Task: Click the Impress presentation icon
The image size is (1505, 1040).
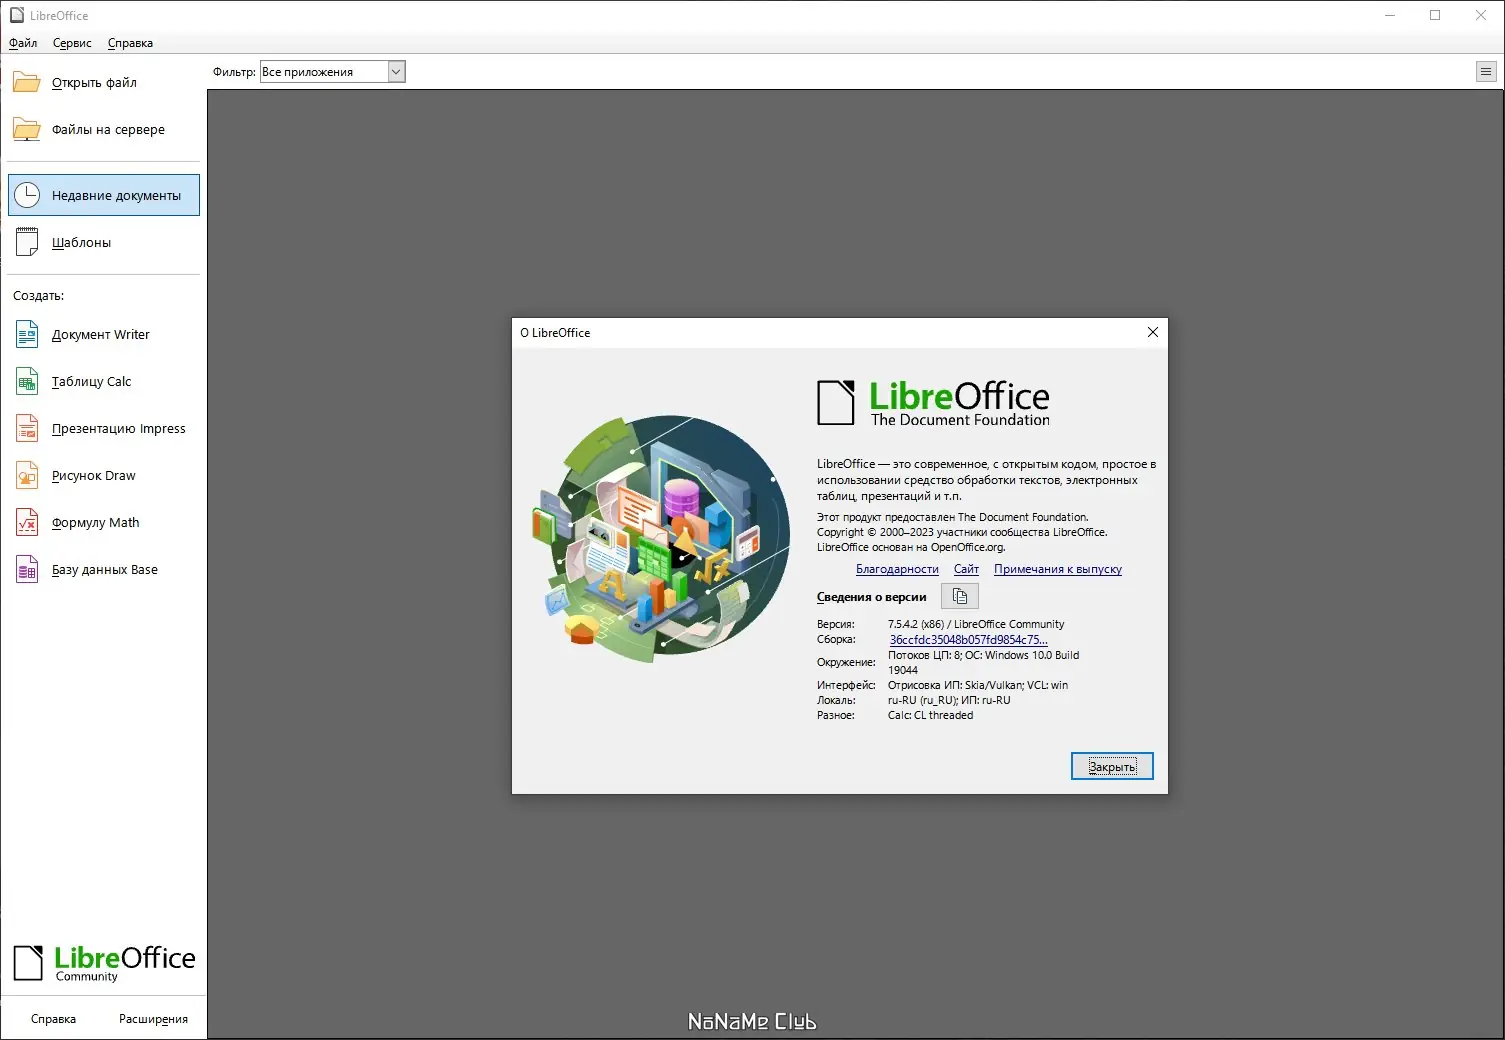Action: pyautogui.click(x=27, y=428)
